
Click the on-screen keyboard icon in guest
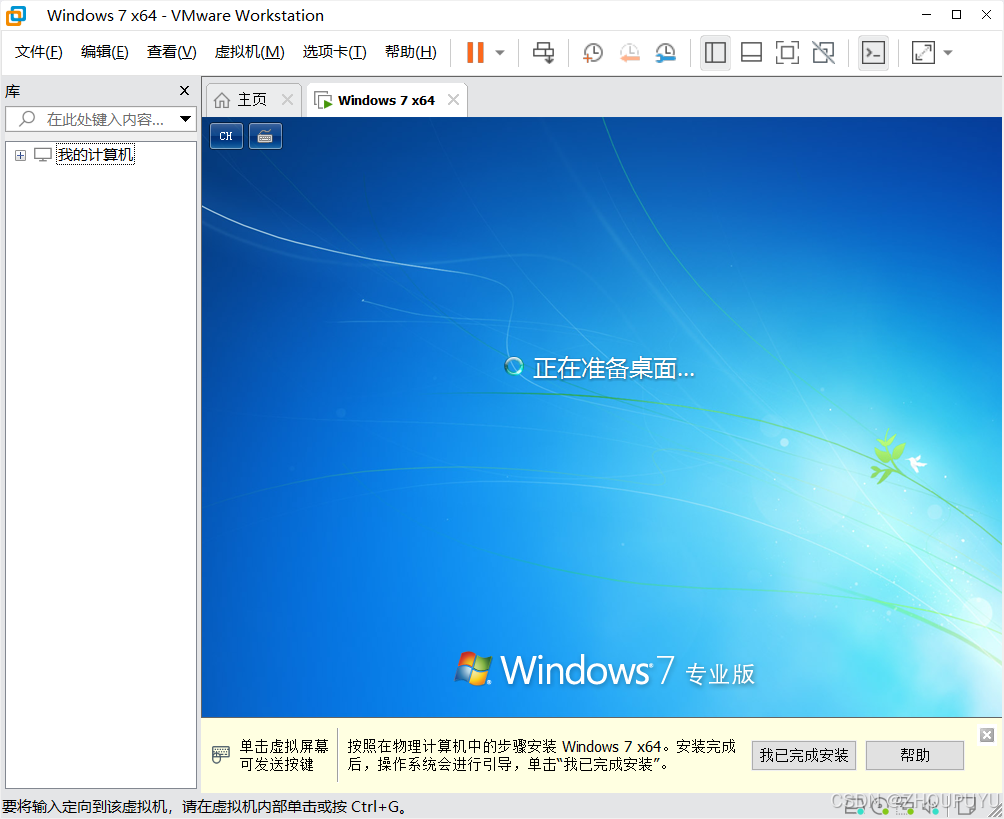click(x=265, y=136)
